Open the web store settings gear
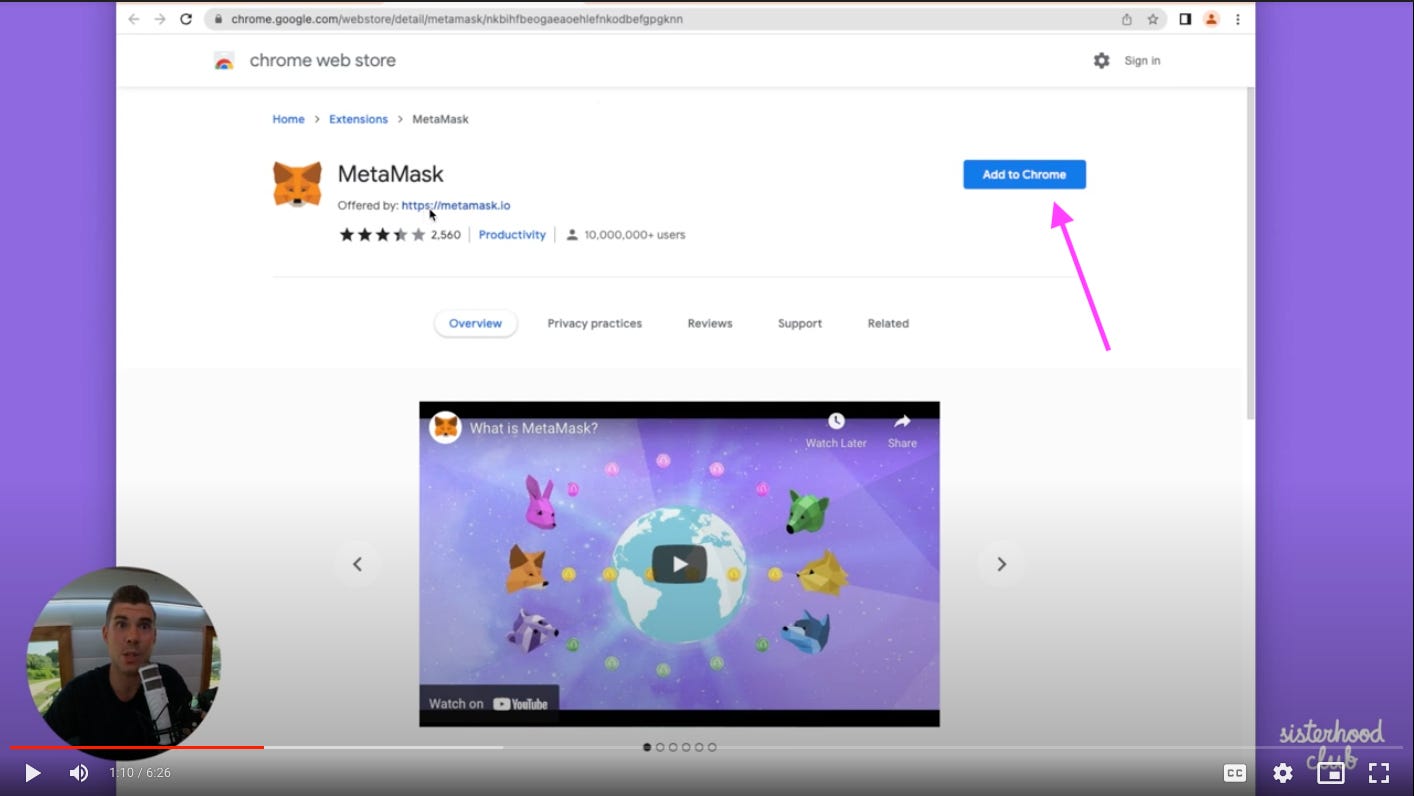1414x796 pixels. (1101, 61)
